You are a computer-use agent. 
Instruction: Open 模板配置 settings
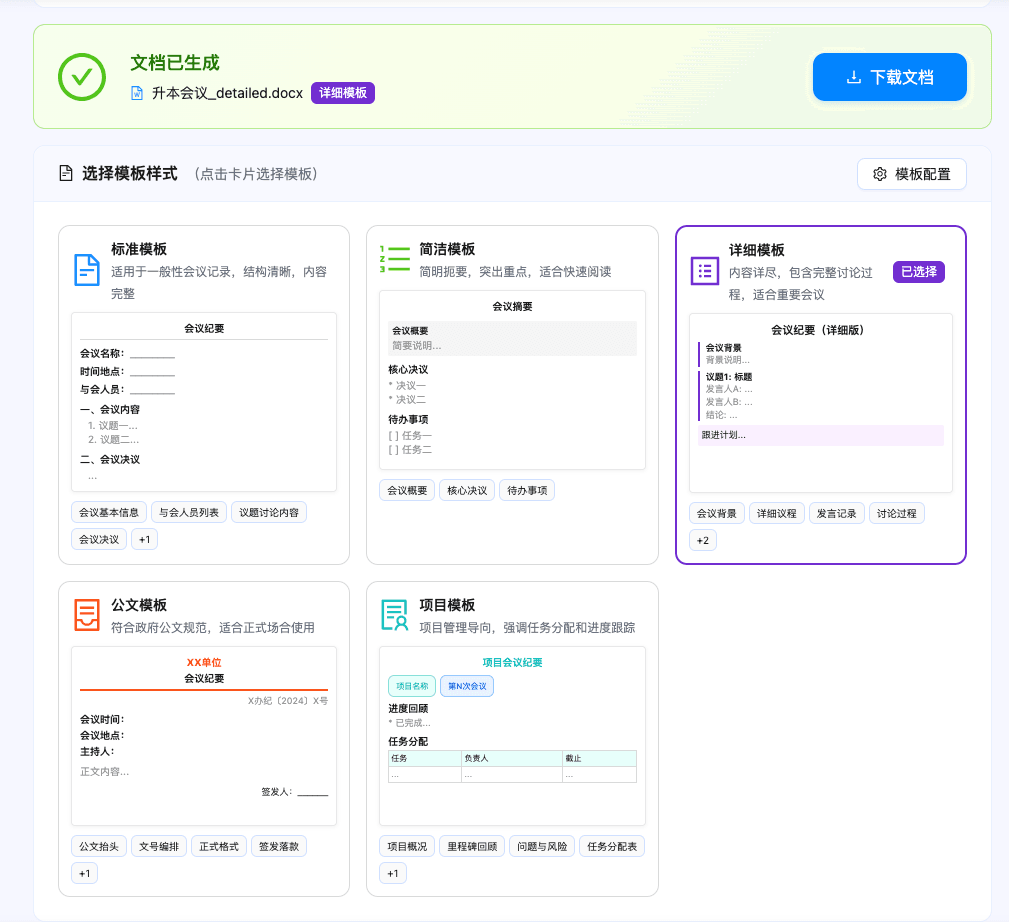(x=911, y=174)
